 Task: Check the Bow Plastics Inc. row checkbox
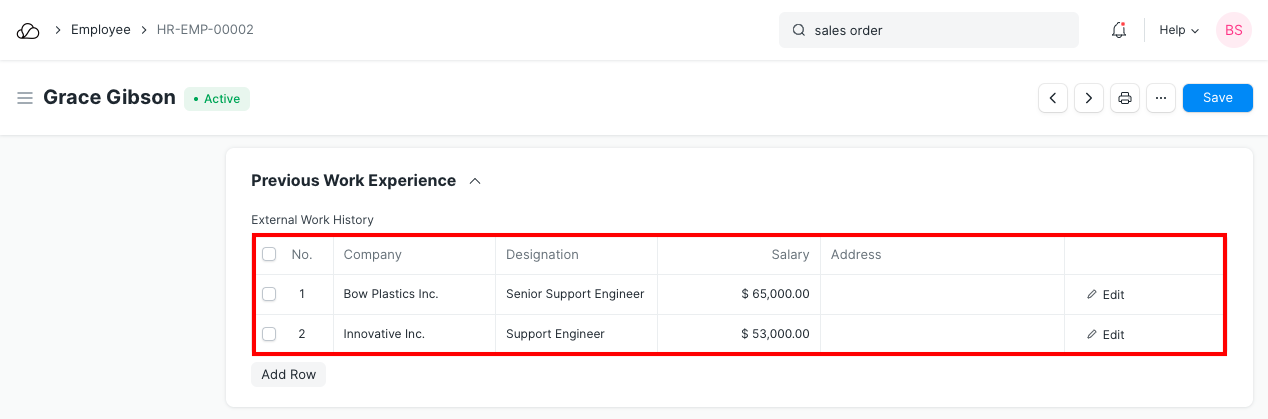(269, 294)
